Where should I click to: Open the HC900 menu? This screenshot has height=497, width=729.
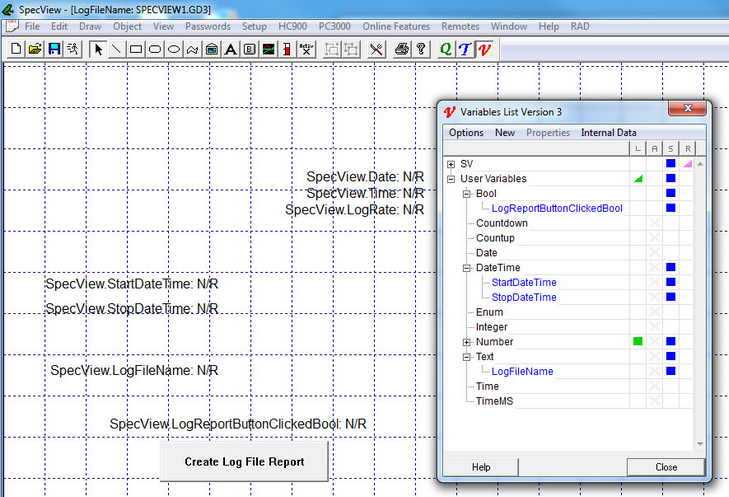click(292, 27)
